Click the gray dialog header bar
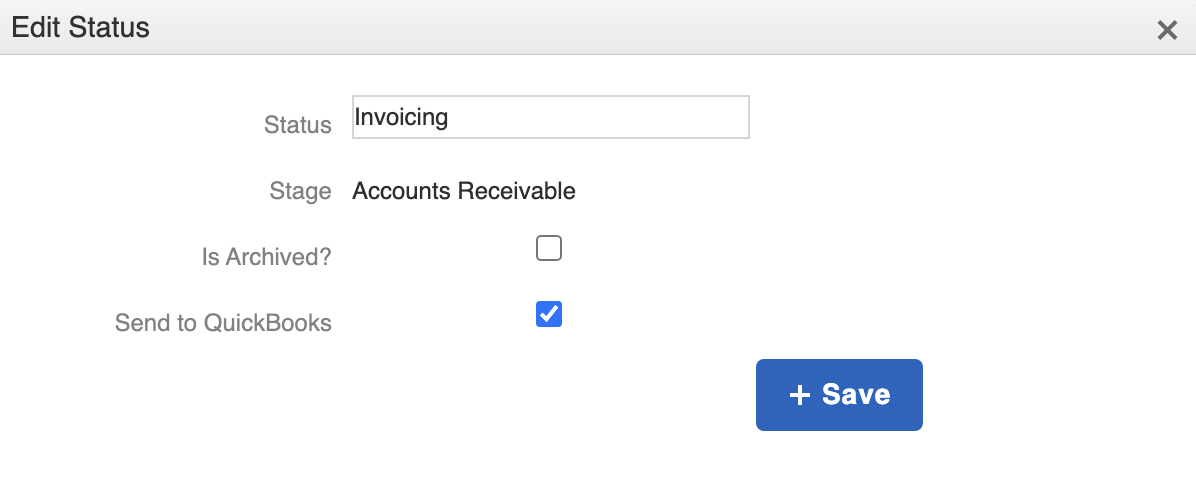 point(600,27)
